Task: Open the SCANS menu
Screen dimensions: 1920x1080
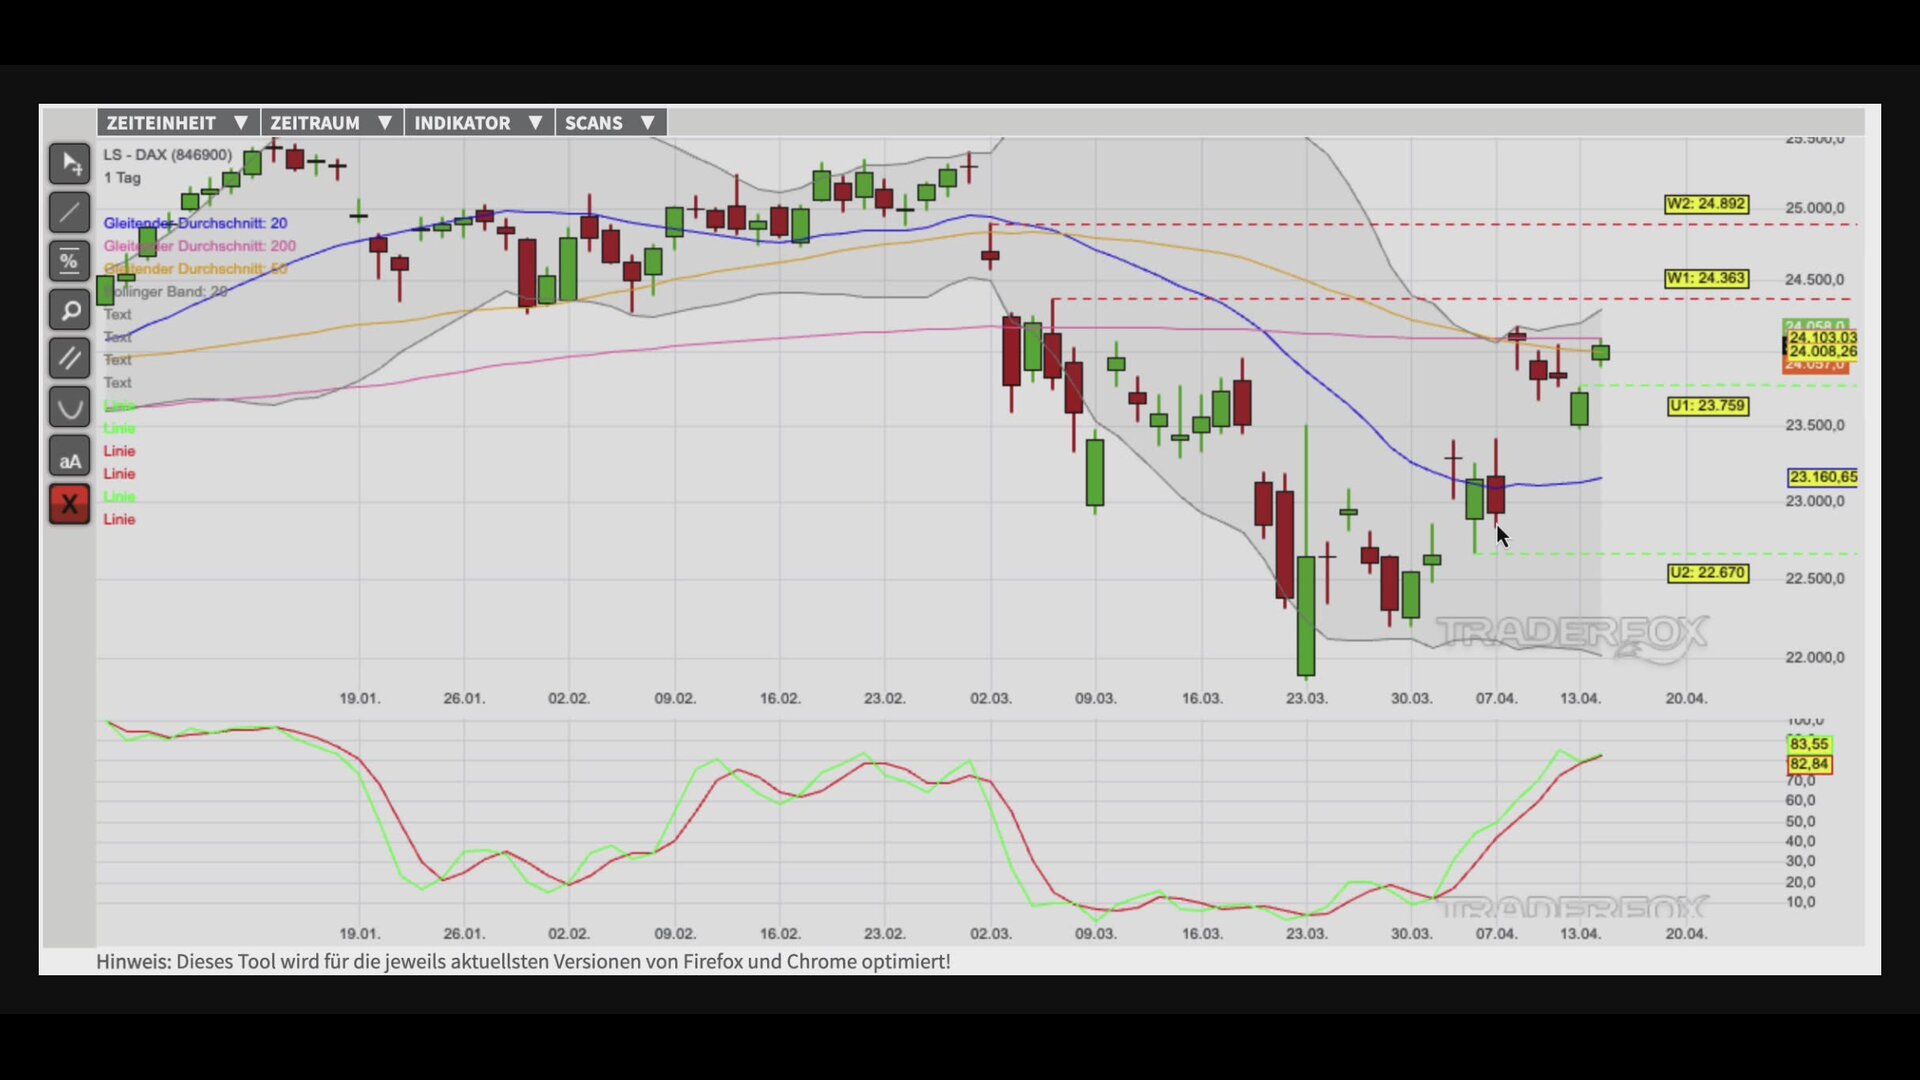Action: [x=610, y=123]
